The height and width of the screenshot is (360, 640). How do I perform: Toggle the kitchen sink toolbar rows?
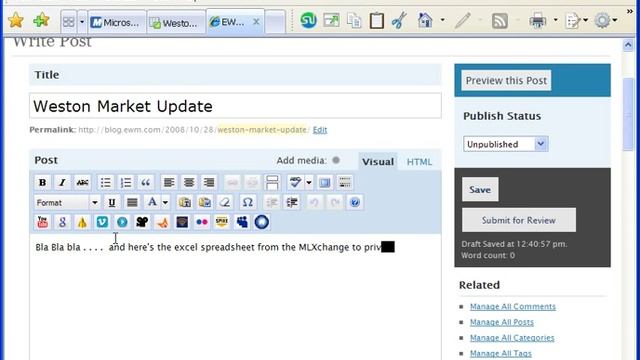(x=345, y=182)
